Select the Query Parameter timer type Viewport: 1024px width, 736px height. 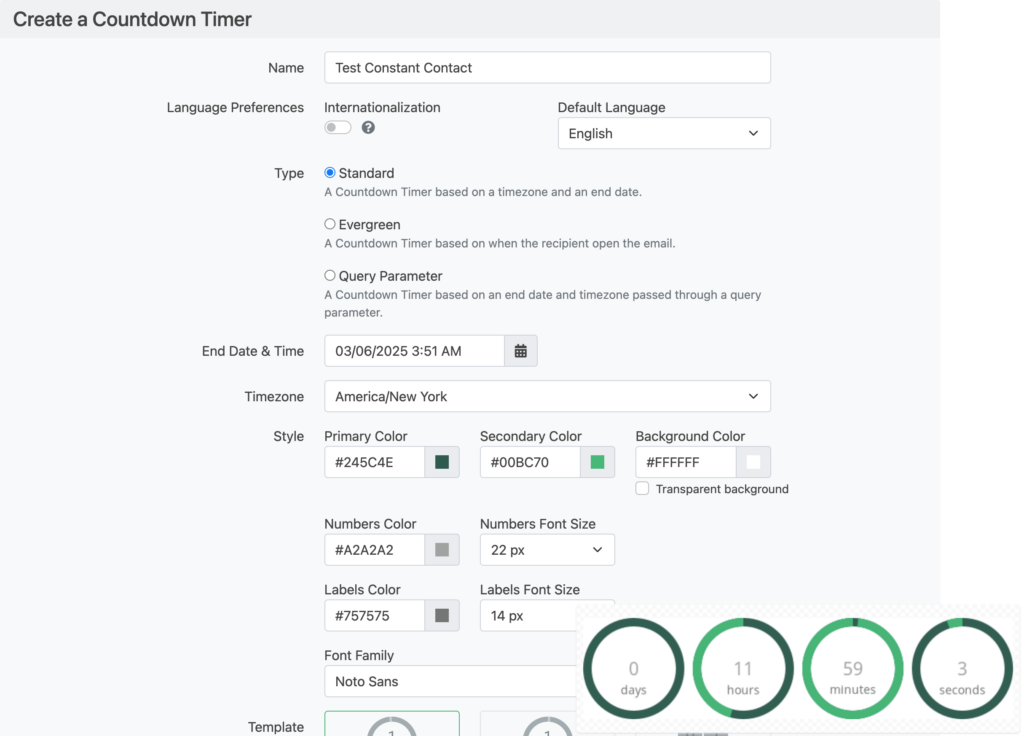pyautogui.click(x=329, y=275)
